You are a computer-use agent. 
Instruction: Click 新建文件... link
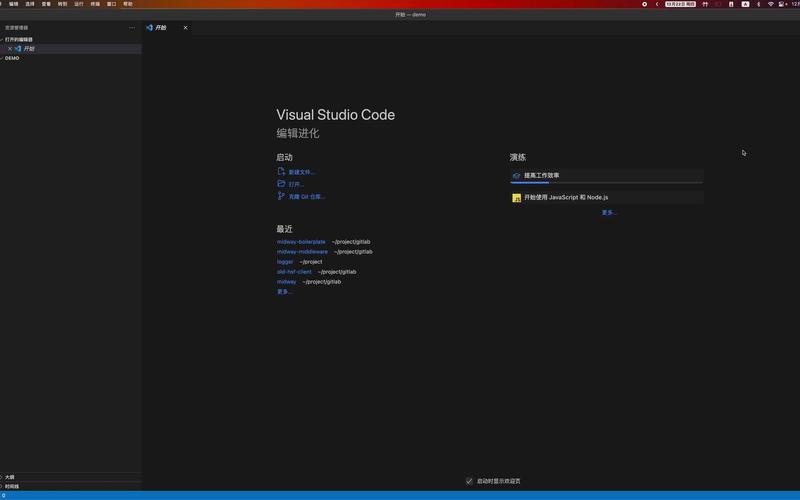(x=302, y=172)
